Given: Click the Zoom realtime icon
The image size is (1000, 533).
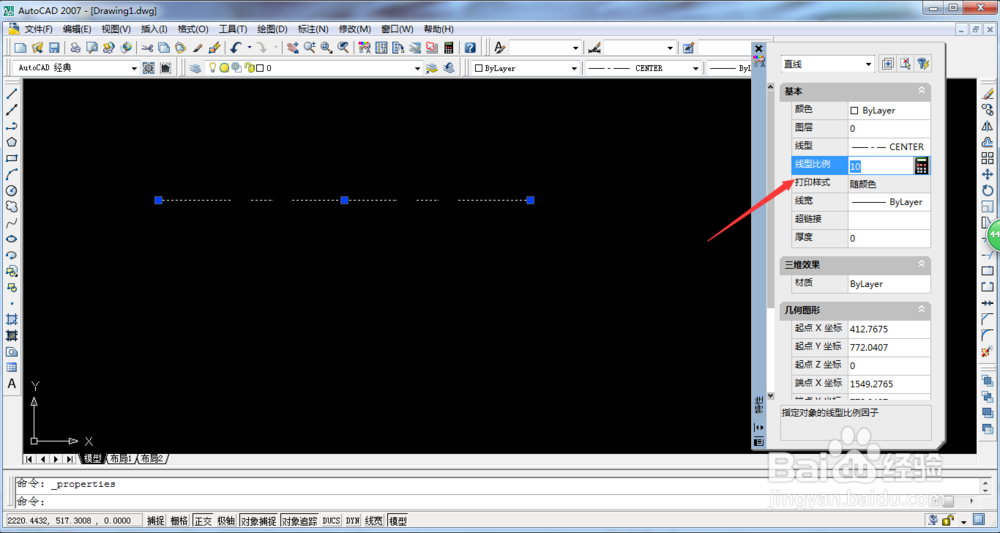Looking at the screenshot, I should [x=309, y=48].
